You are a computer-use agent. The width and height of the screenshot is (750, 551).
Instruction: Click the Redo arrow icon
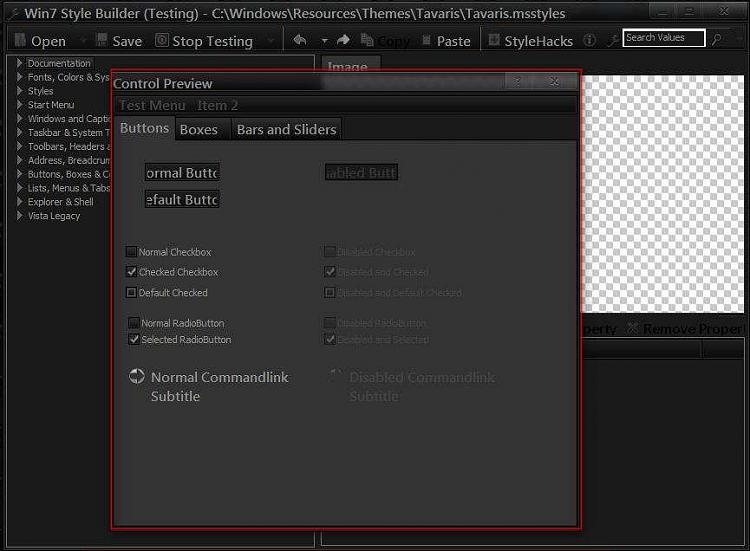343,40
